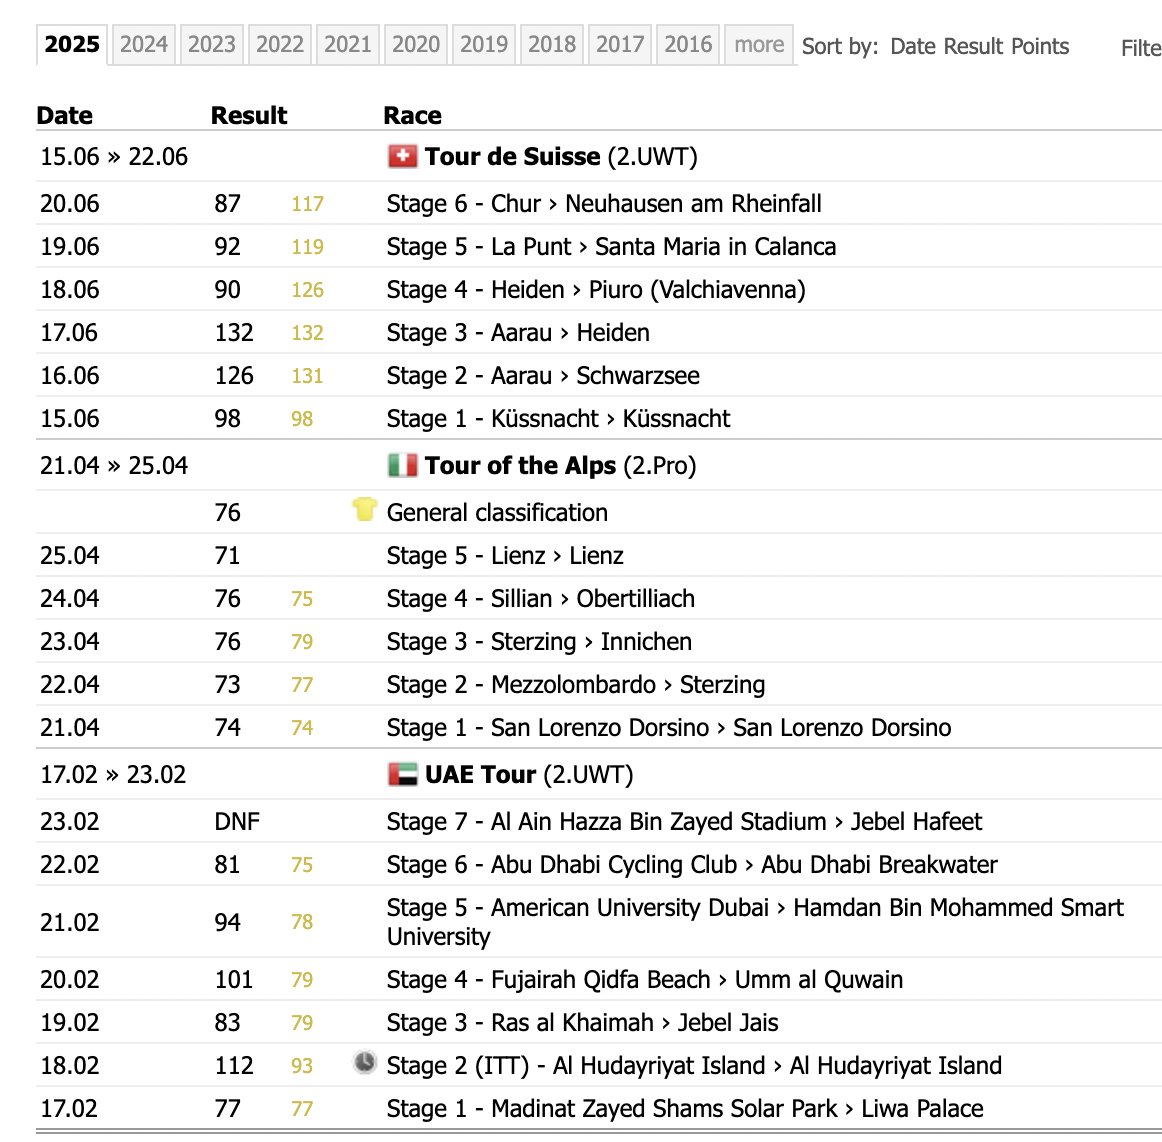
Task: Expand the 'more' seasons tab
Action: tap(759, 44)
